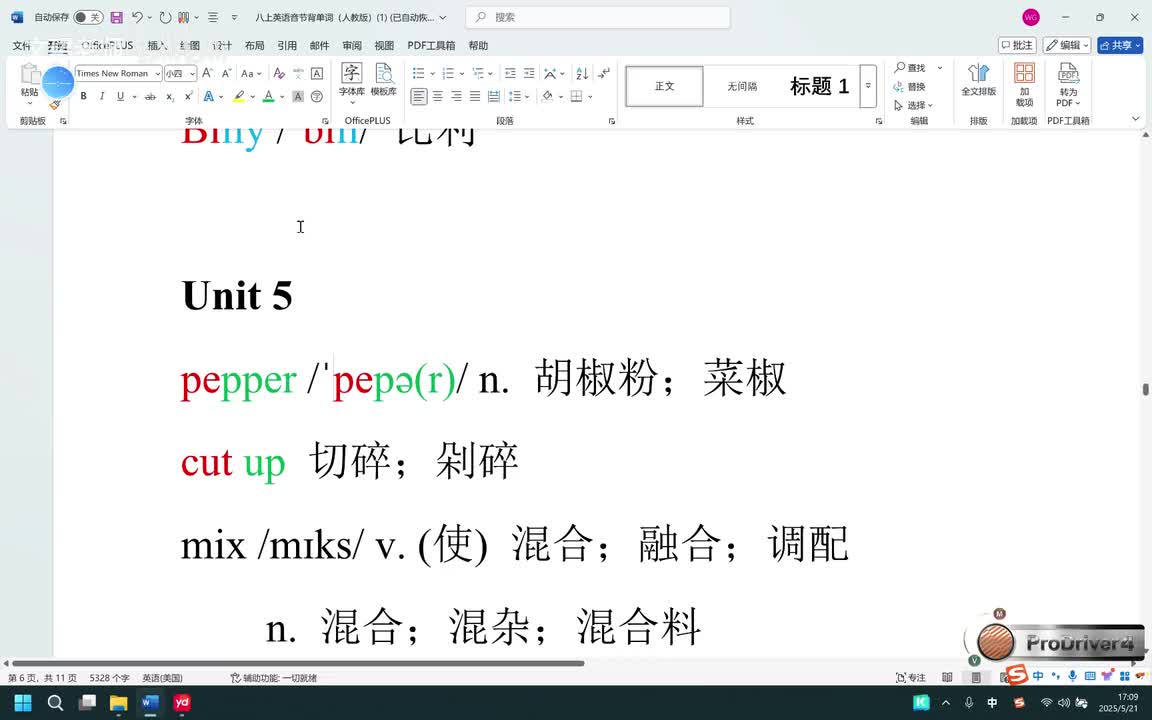Click the 转为PDF convert icon
1152x720 pixels.
click(1068, 84)
